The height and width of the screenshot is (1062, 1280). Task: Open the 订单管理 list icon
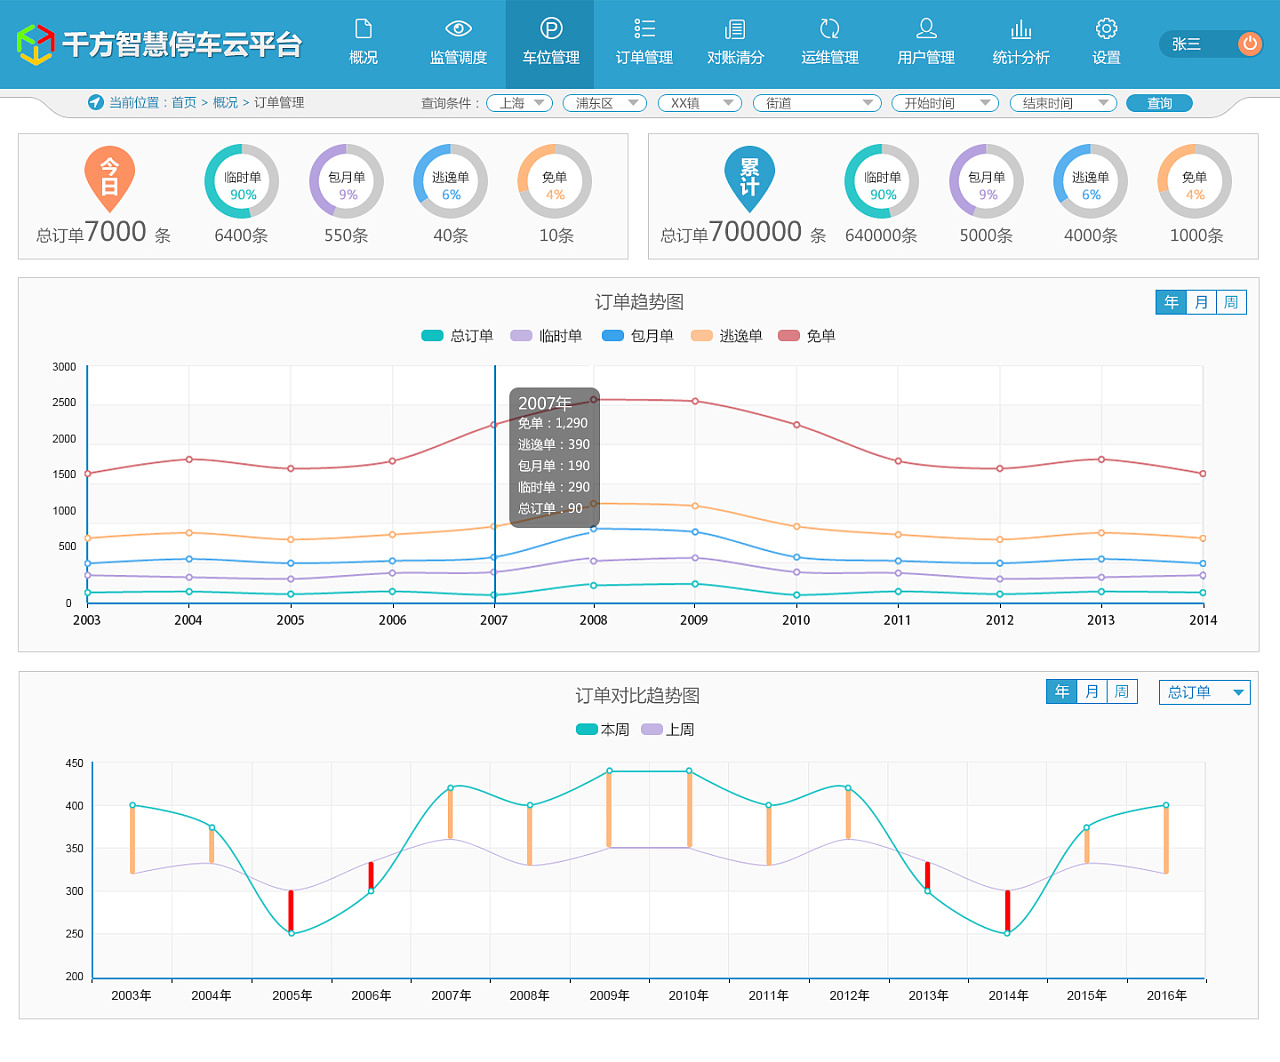(x=645, y=29)
